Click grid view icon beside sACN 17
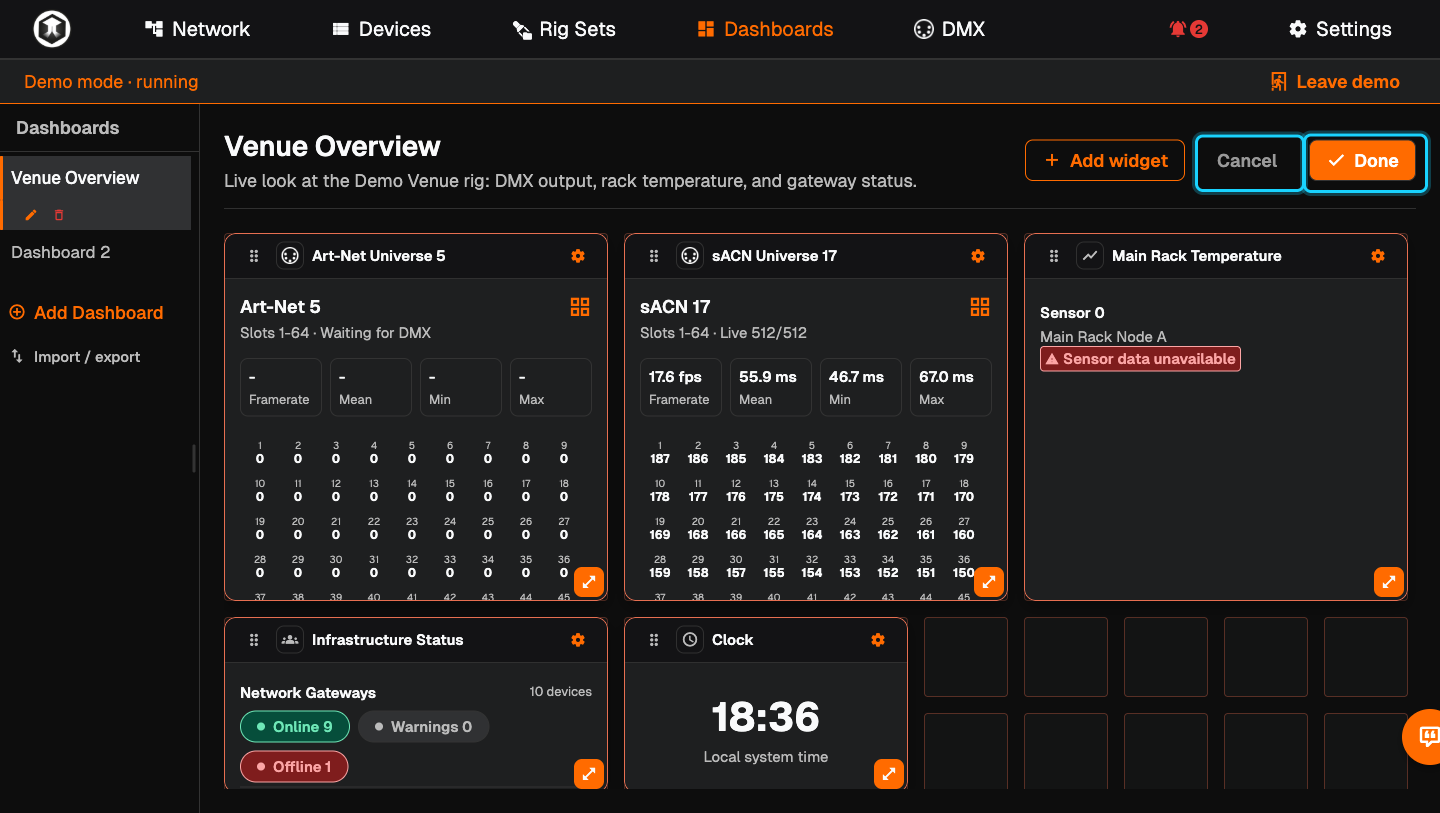The height and width of the screenshot is (813, 1440). (980, 307)
